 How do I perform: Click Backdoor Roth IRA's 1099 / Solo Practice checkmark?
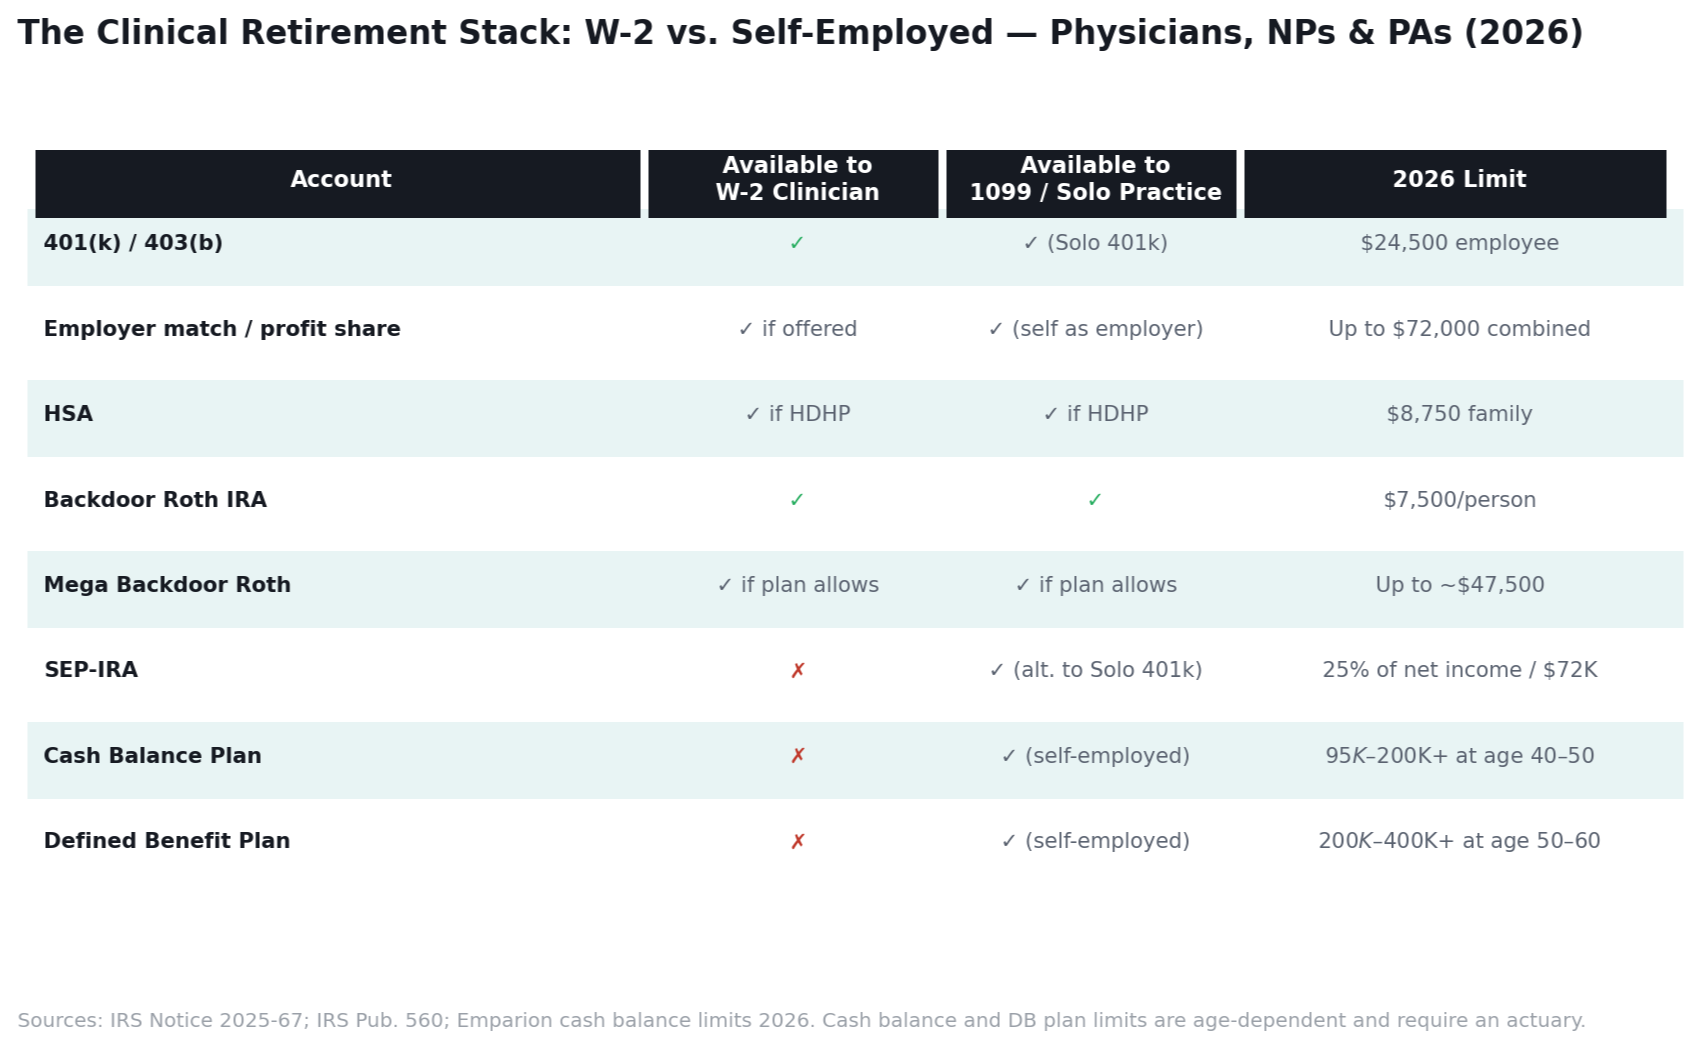point(1095,500)
